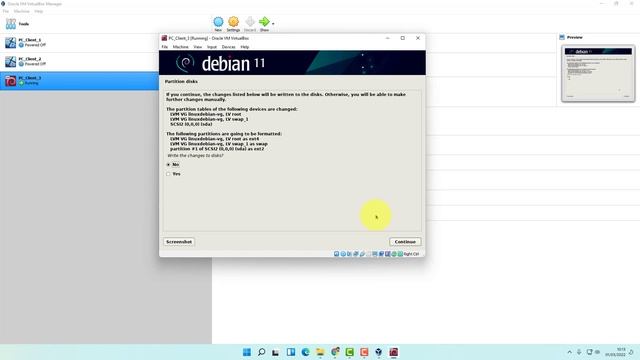Image resolution: width=640 pixels, height=360 pixels.
Task: Click the New machine icon in VirtualBox Manager
Action: coord(218,22)
